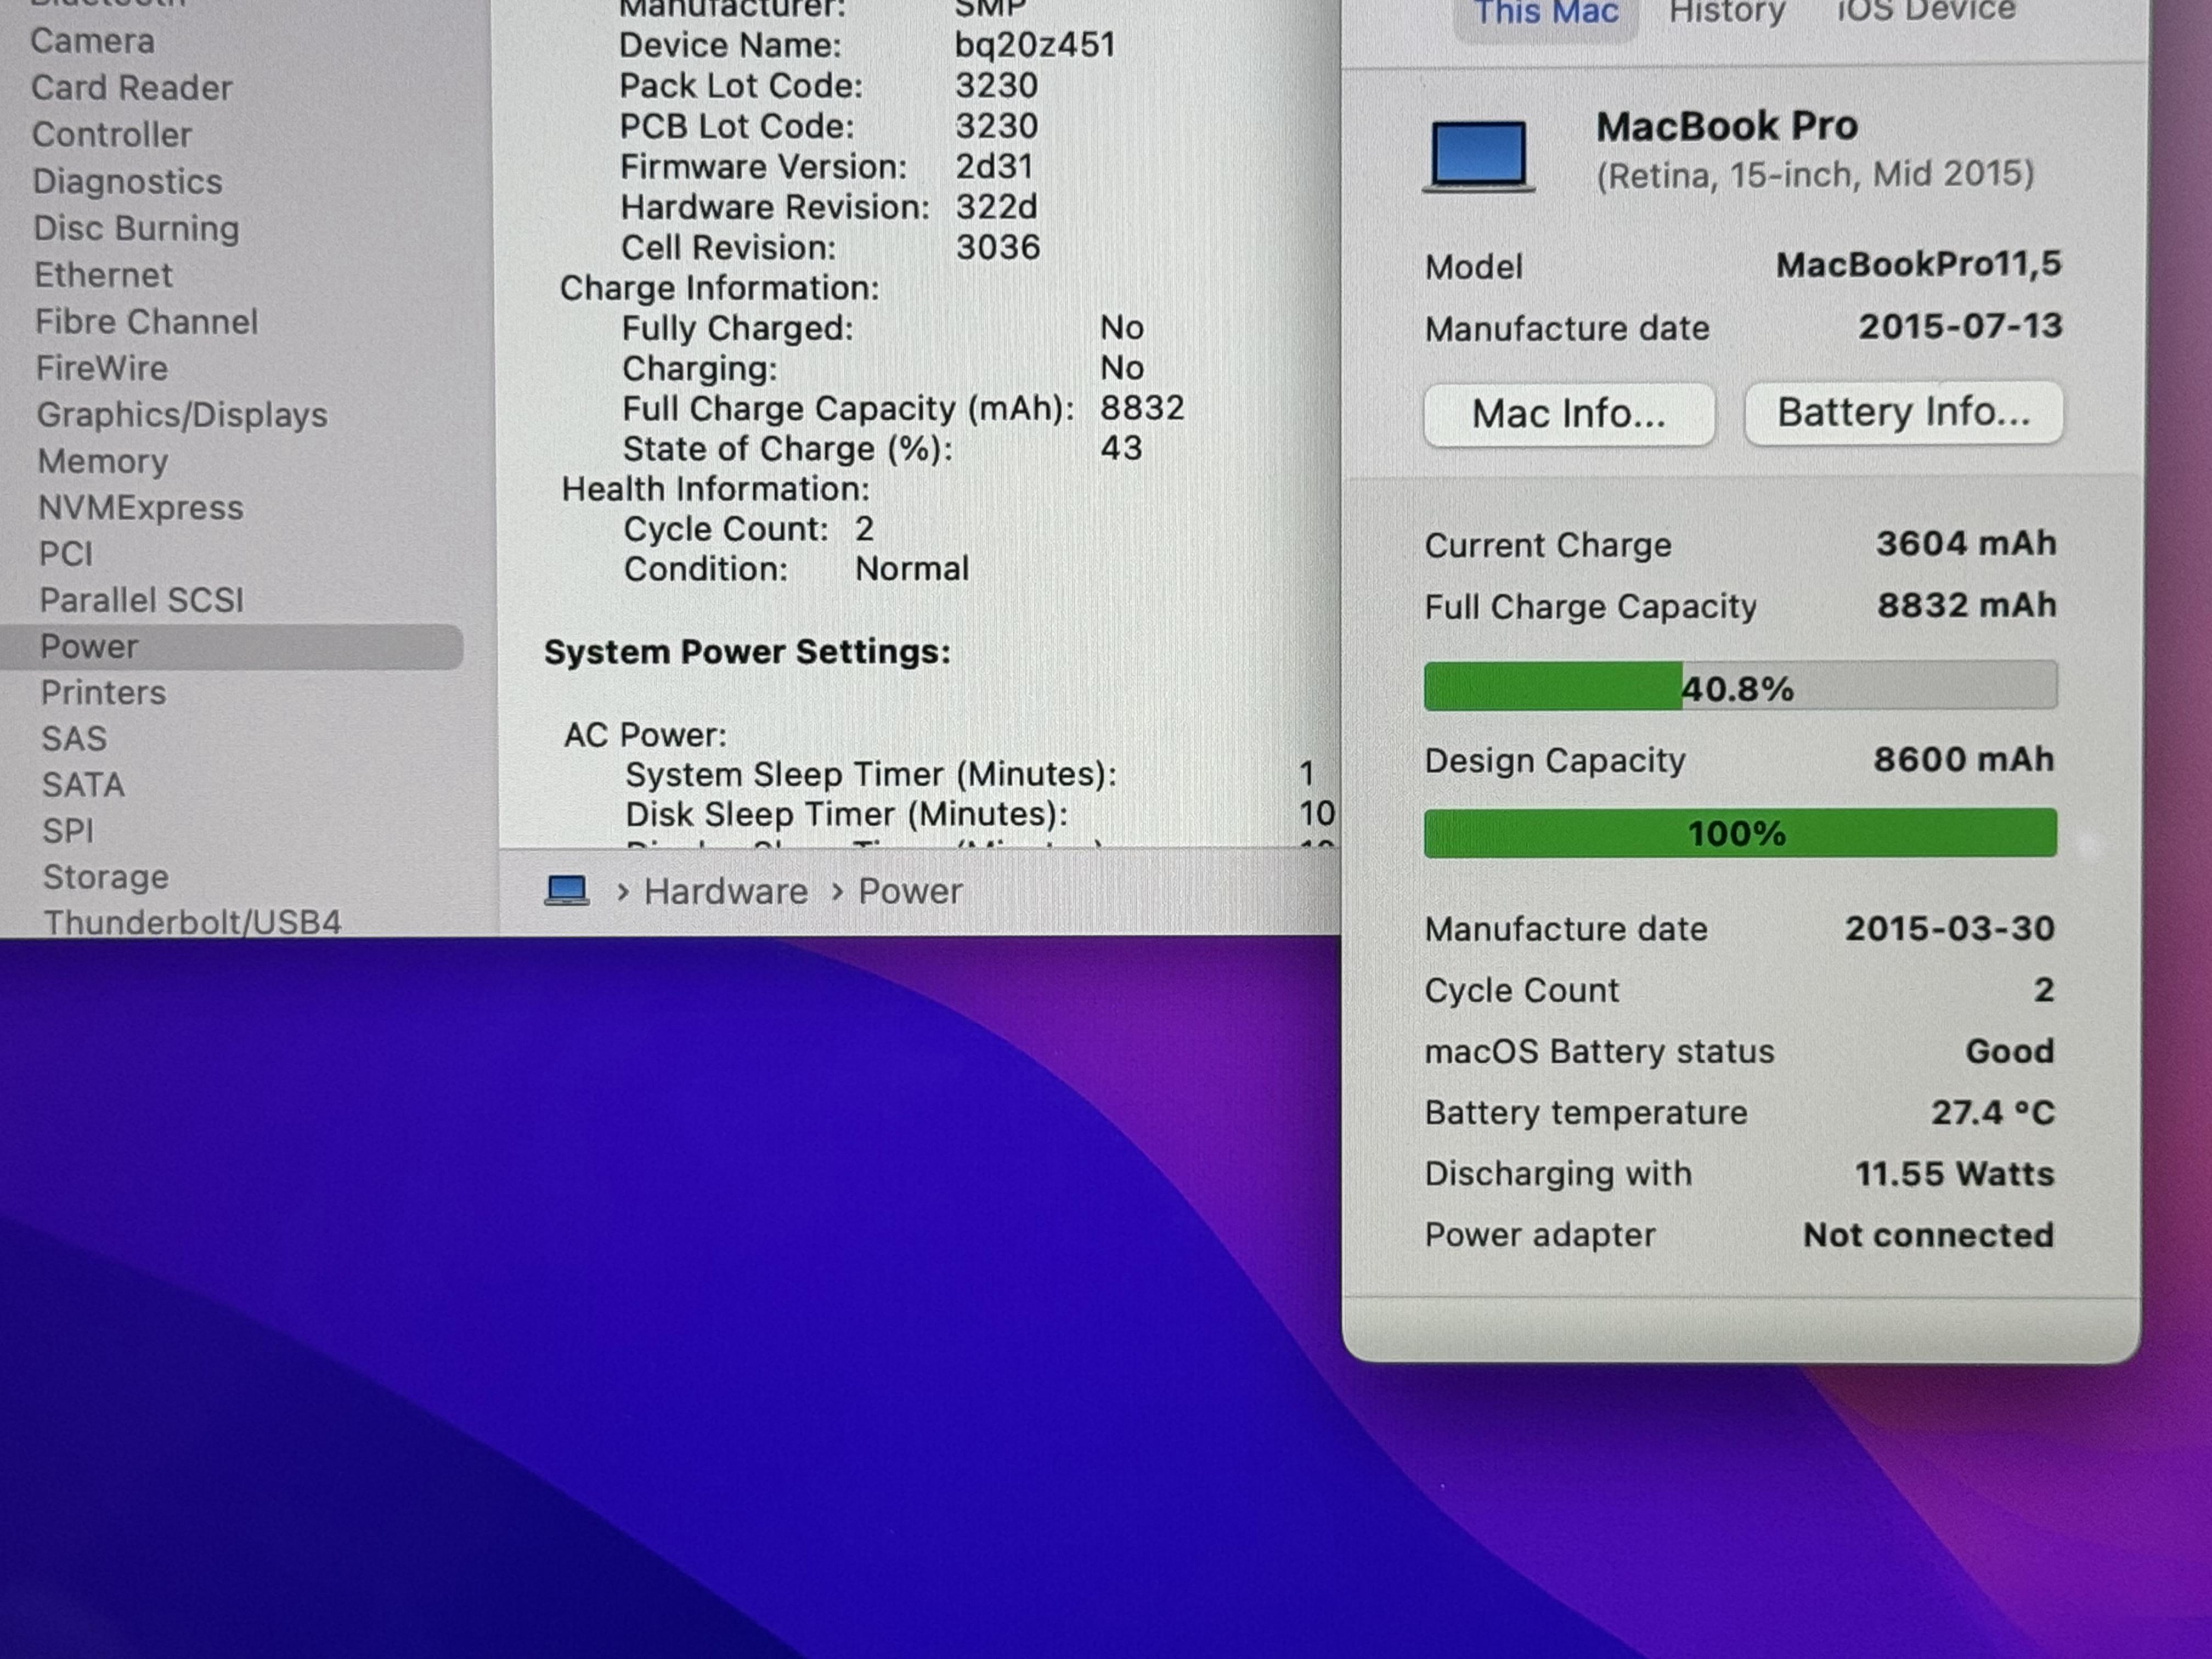Click State of Charge value 43
The width and height of the screenshot is (2212, 1659).
1121,448
